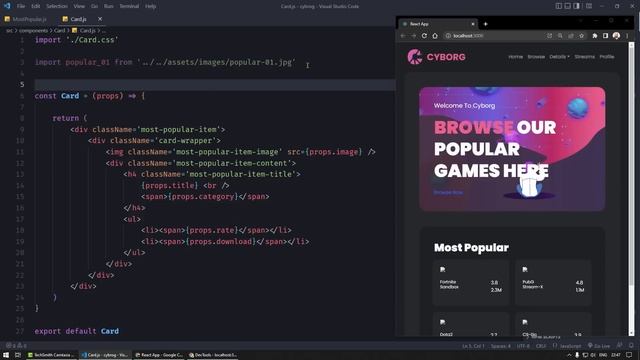Toggle bottom panel layout in VS Code
640x360 pixels.
point(567,6)
